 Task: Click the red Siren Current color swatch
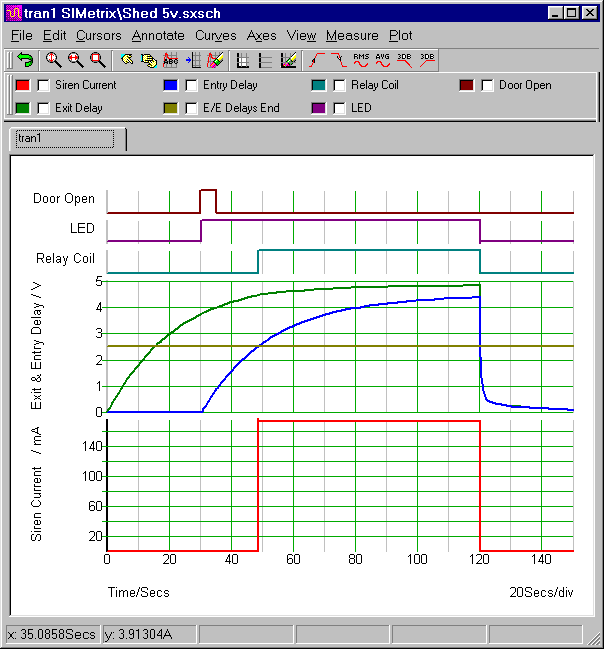click(23, 85)
